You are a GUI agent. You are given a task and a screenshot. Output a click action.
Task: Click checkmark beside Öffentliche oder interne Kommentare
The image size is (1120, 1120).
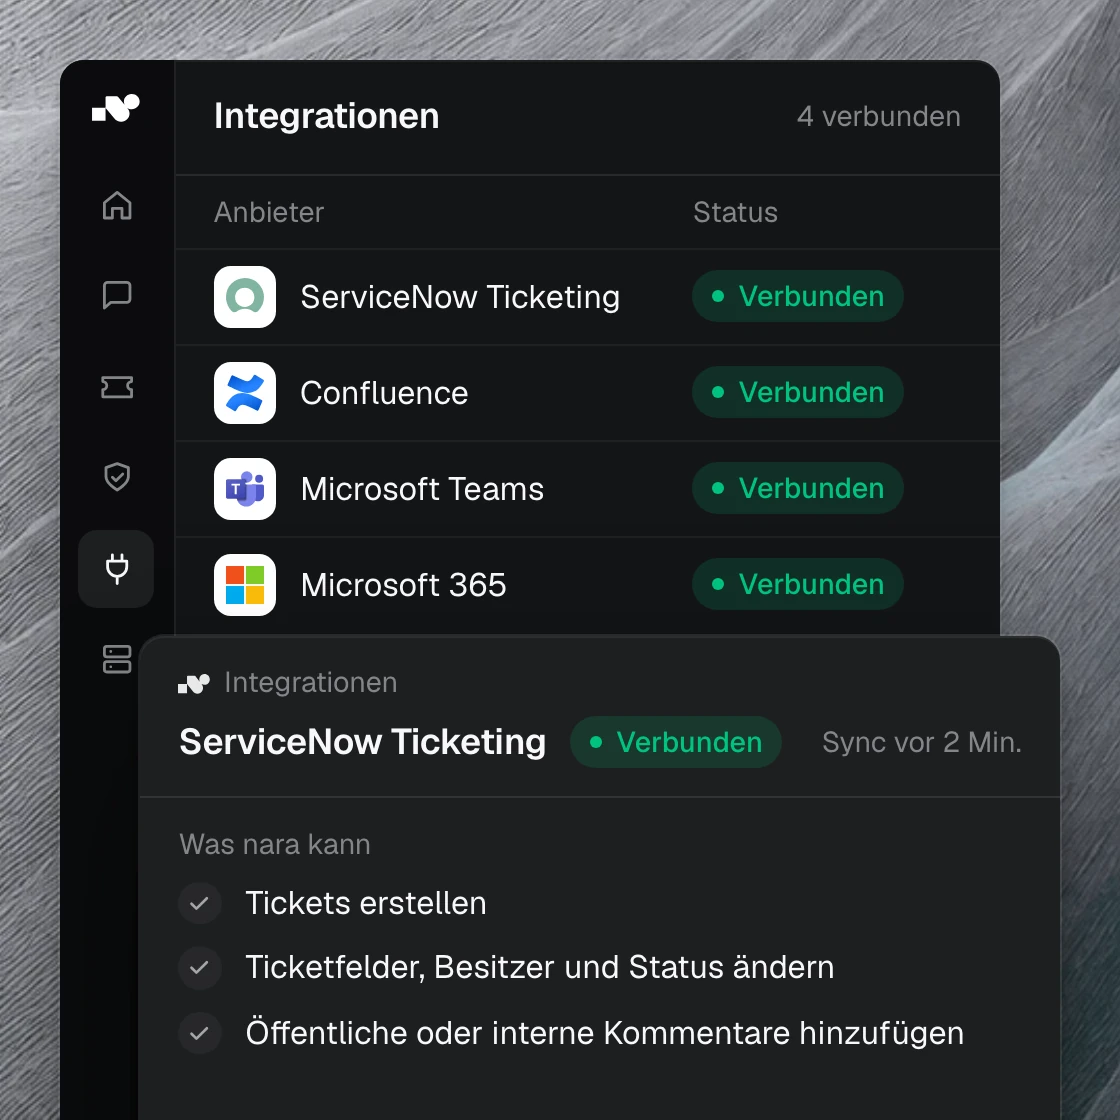[199, 1033]
